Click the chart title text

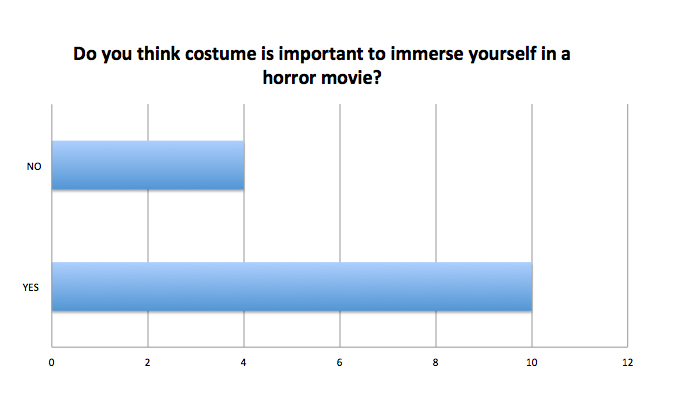tap(322, 66)
